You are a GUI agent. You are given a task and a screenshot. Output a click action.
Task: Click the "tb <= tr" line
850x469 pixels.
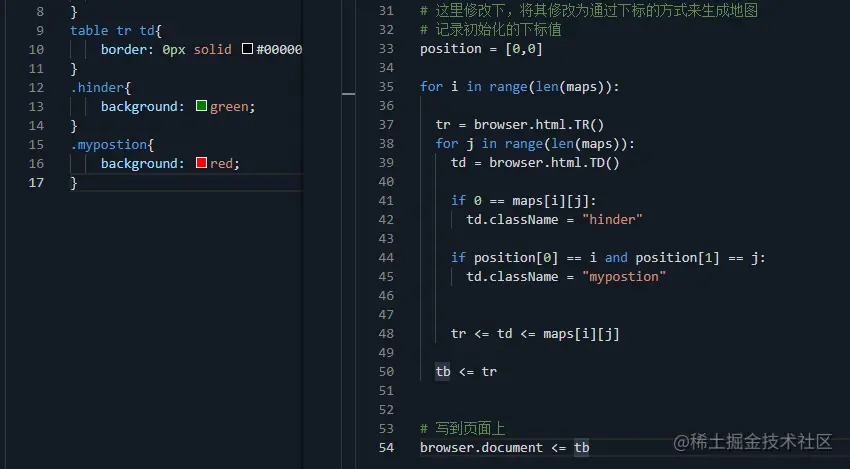tap(466, 371)
